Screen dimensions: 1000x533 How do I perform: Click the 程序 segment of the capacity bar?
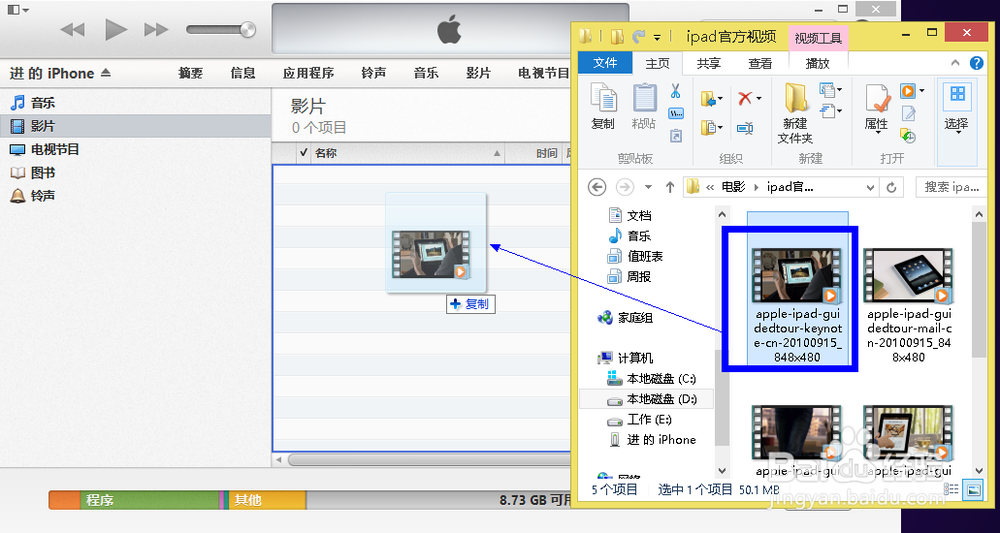tap(149, 500)
